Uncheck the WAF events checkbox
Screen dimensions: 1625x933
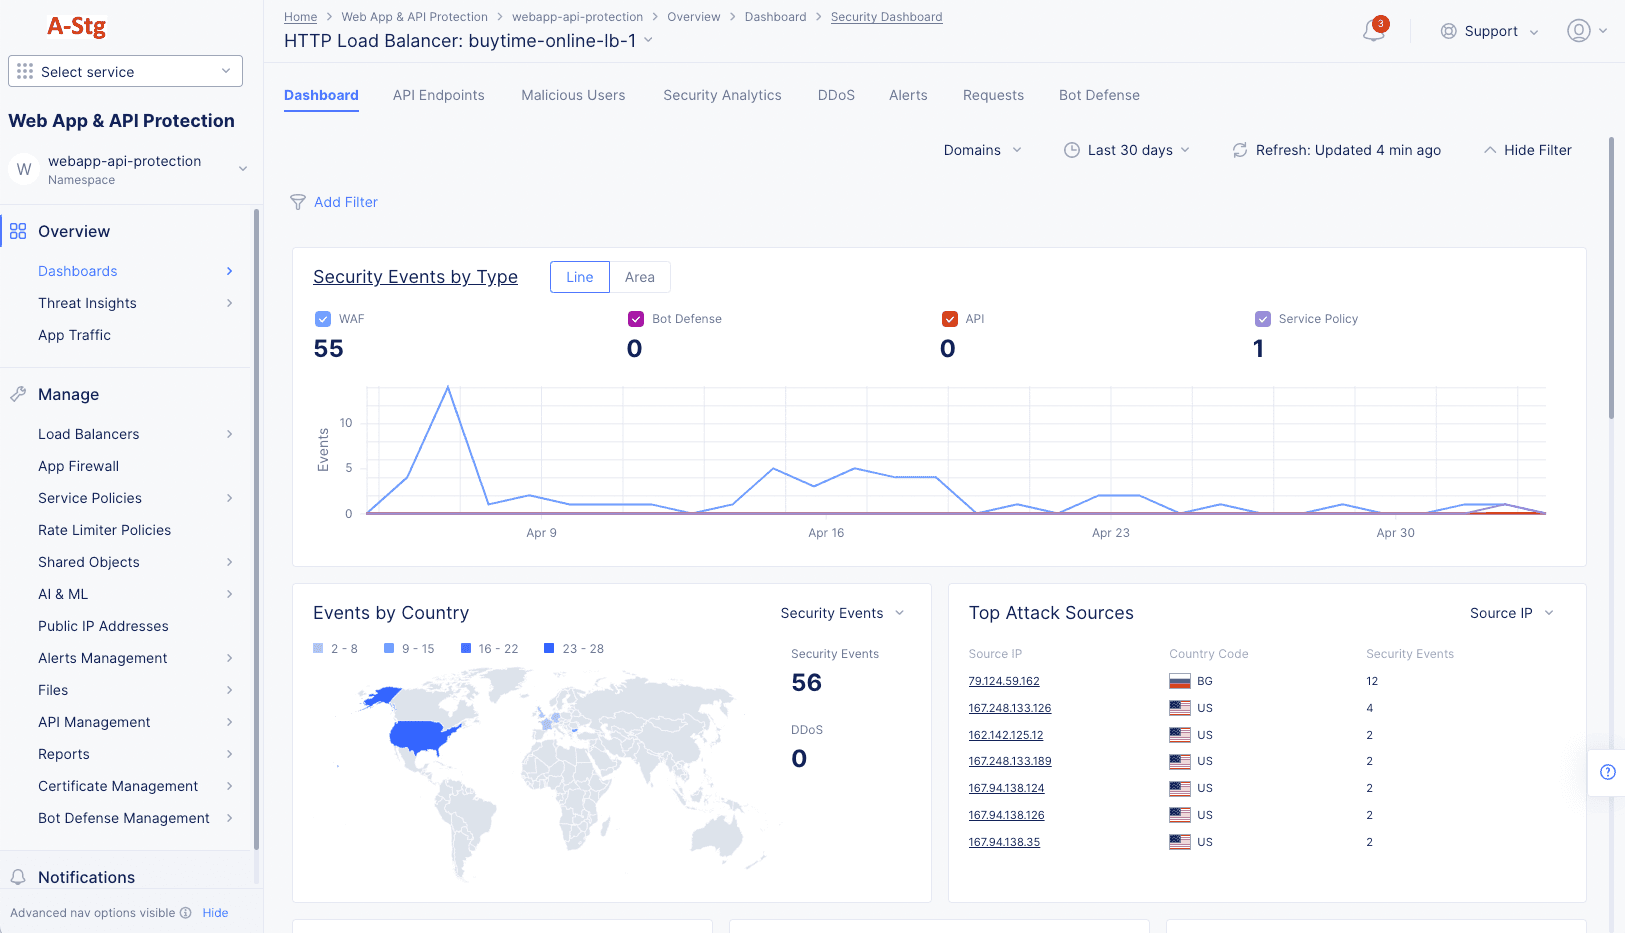coord(323,319)
